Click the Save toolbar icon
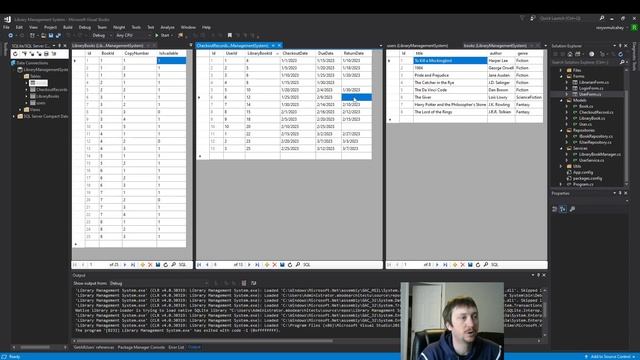 [x=51, y=36]
